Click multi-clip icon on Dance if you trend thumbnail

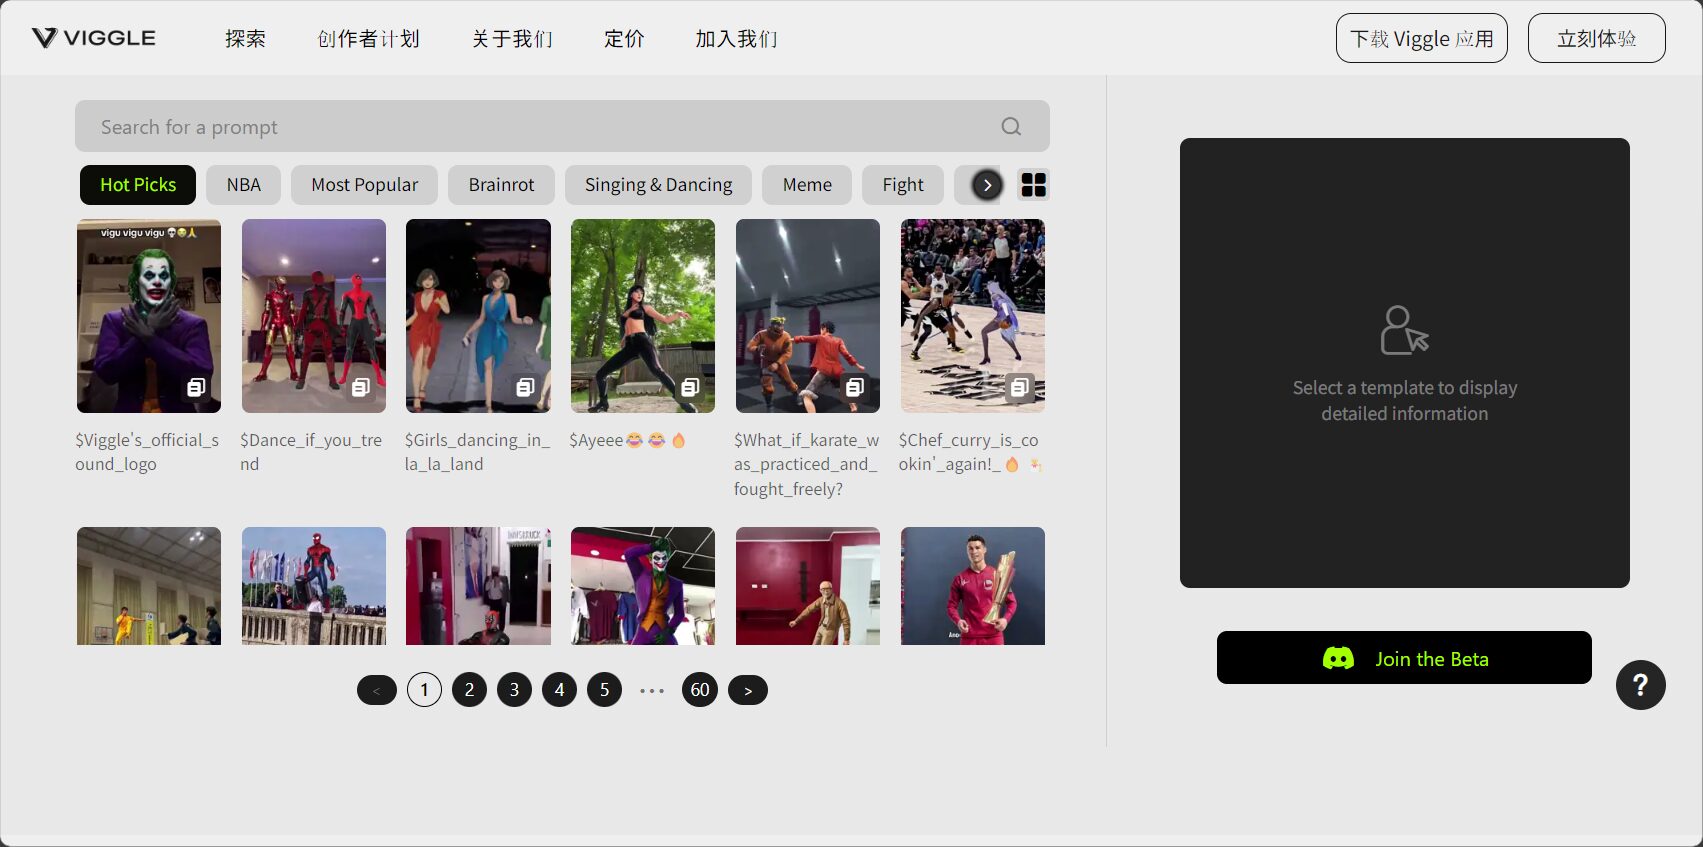point(361,387)
